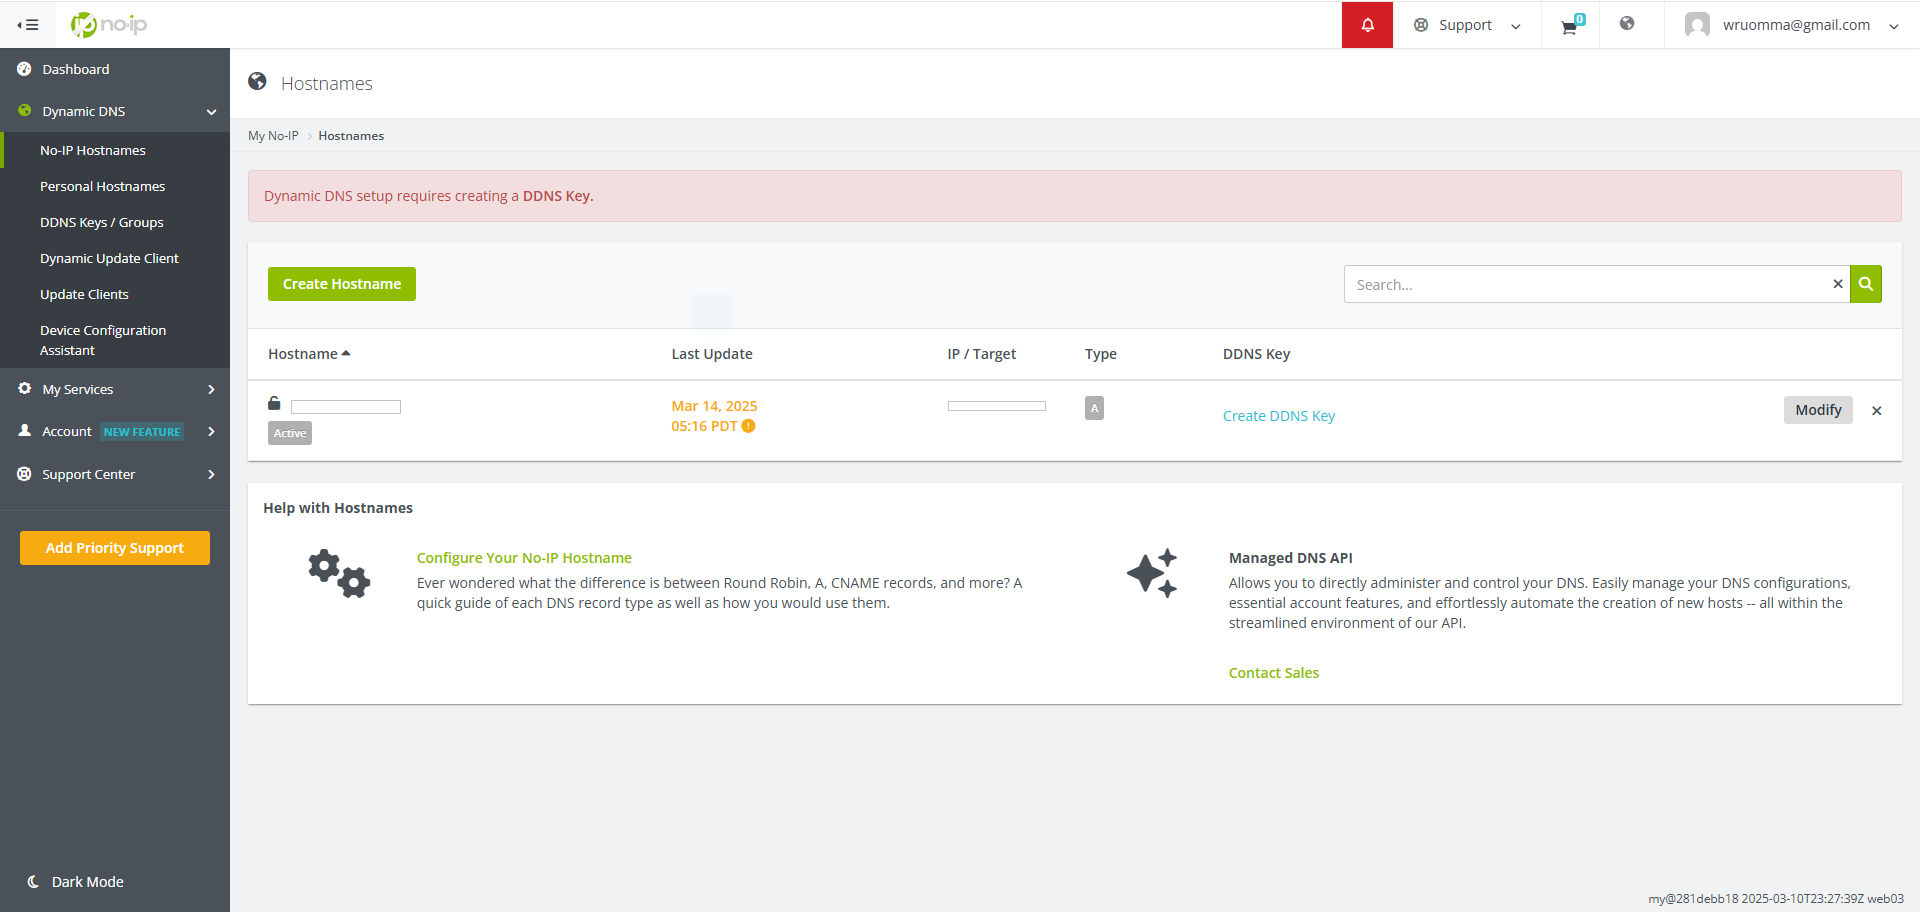1920x912 pixels.
Task: Click the Managed DNS API heading
Action: (1290, 558)
